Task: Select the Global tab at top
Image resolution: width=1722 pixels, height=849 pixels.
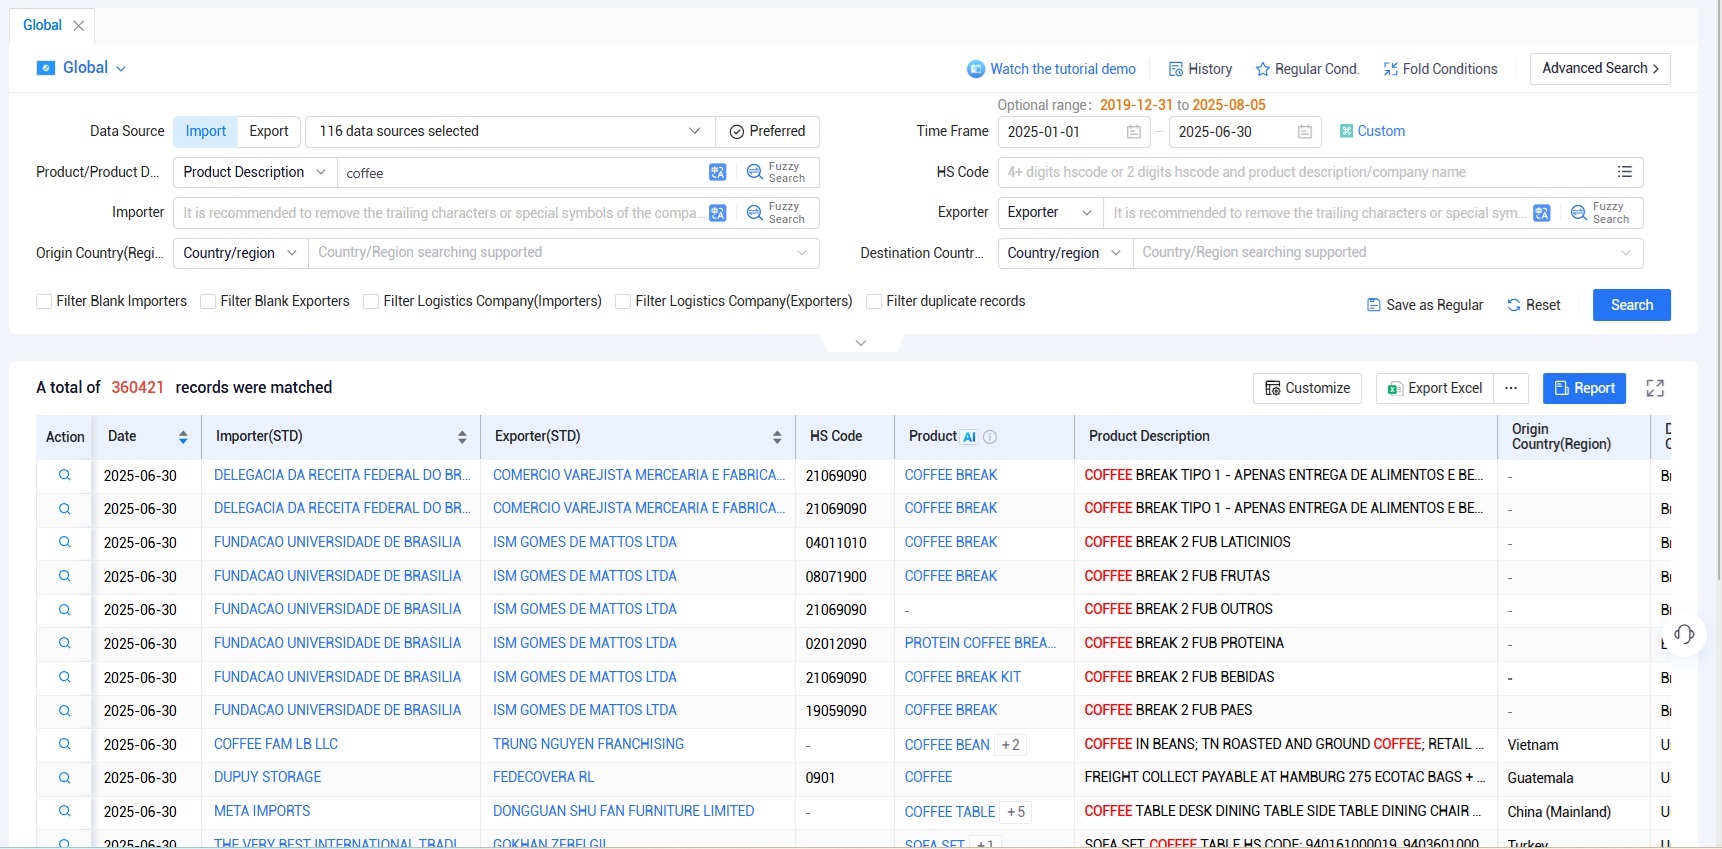Action: [x=42, y=25]
